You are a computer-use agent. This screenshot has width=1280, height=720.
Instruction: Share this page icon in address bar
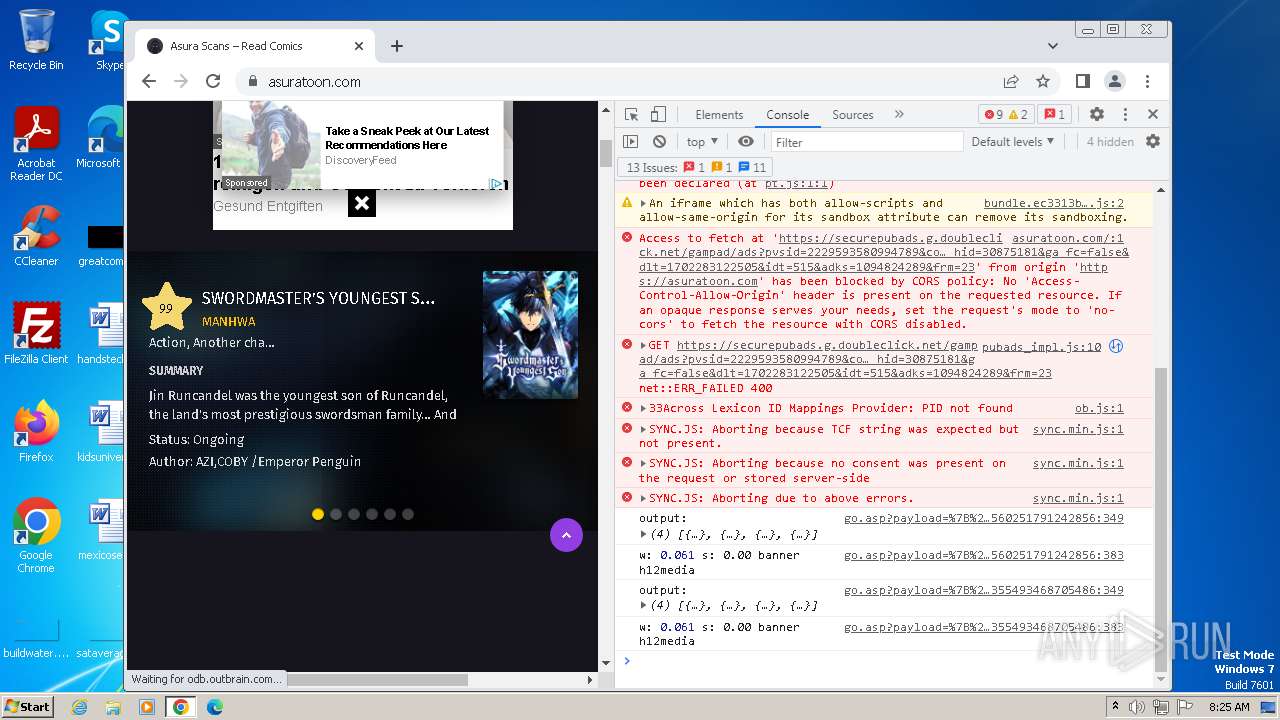[x=1011, y=82]
